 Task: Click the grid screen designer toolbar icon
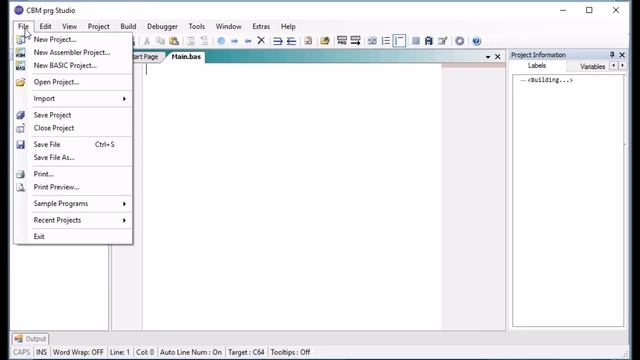click(x=416, y=41)
